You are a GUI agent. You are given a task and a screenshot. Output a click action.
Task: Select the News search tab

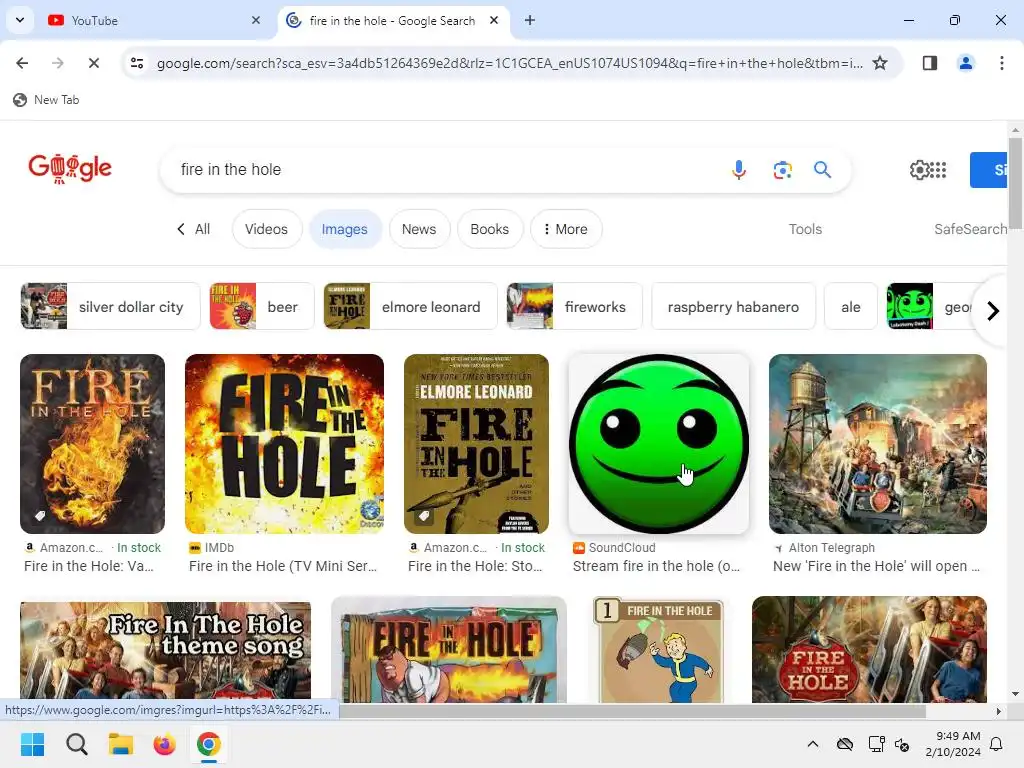click(419, 229)
